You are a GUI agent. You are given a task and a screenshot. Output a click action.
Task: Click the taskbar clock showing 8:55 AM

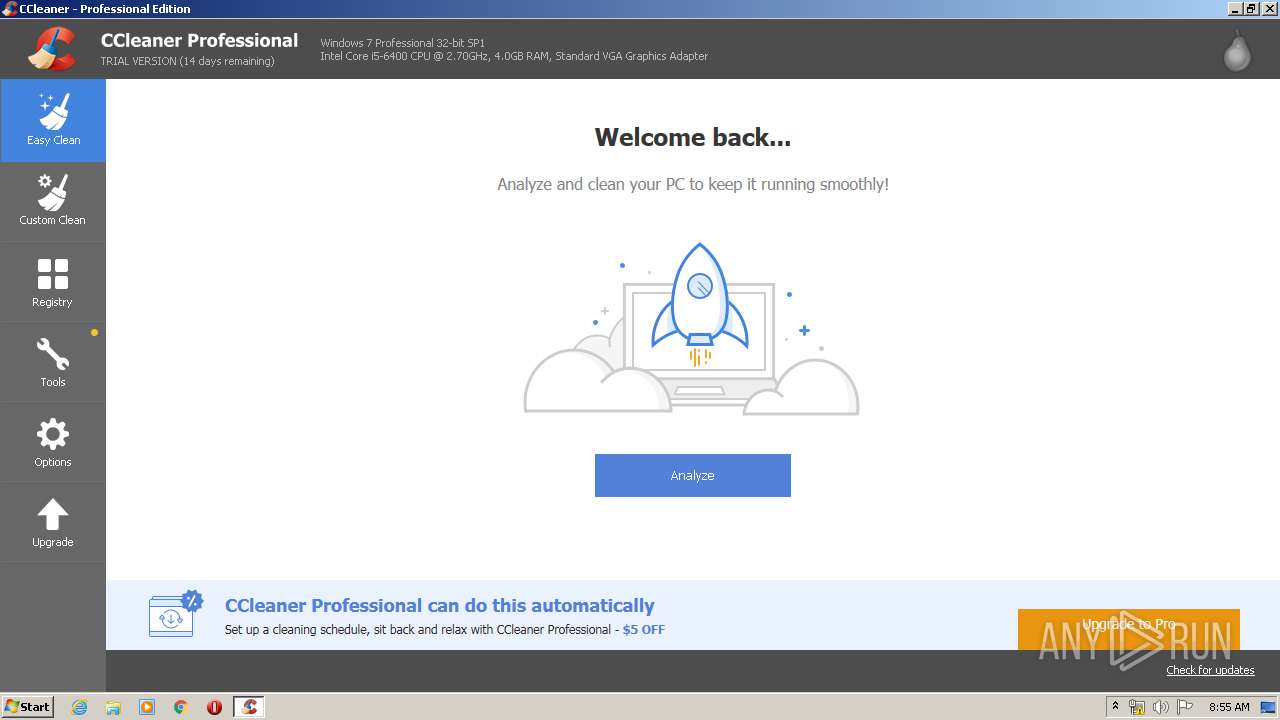(1229, 707)
